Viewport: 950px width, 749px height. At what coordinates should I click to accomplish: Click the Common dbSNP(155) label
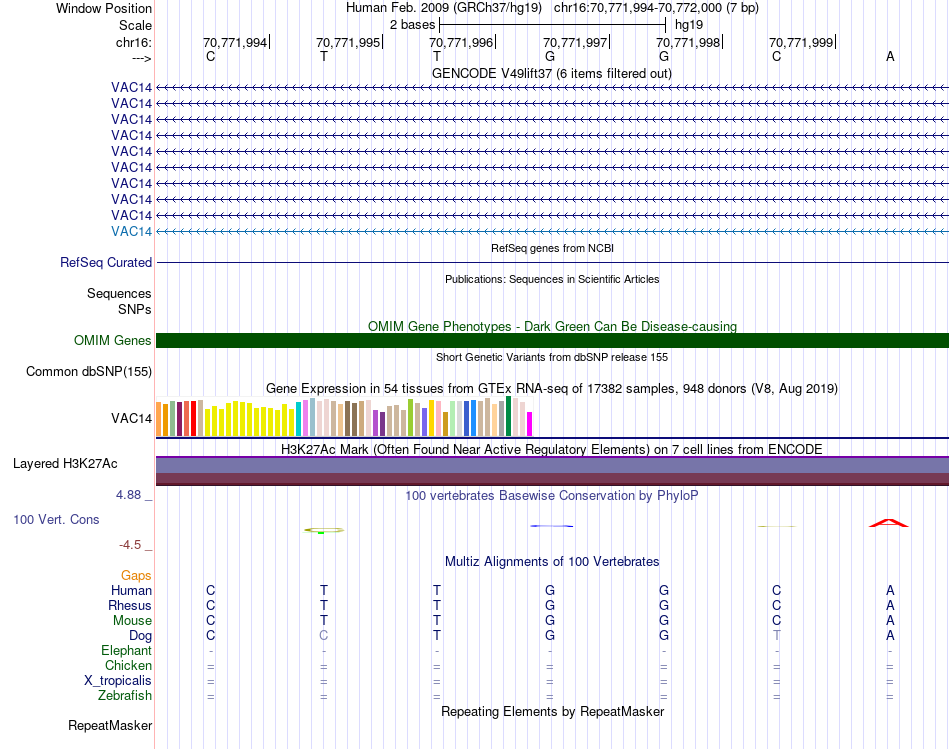coord(89,371)
